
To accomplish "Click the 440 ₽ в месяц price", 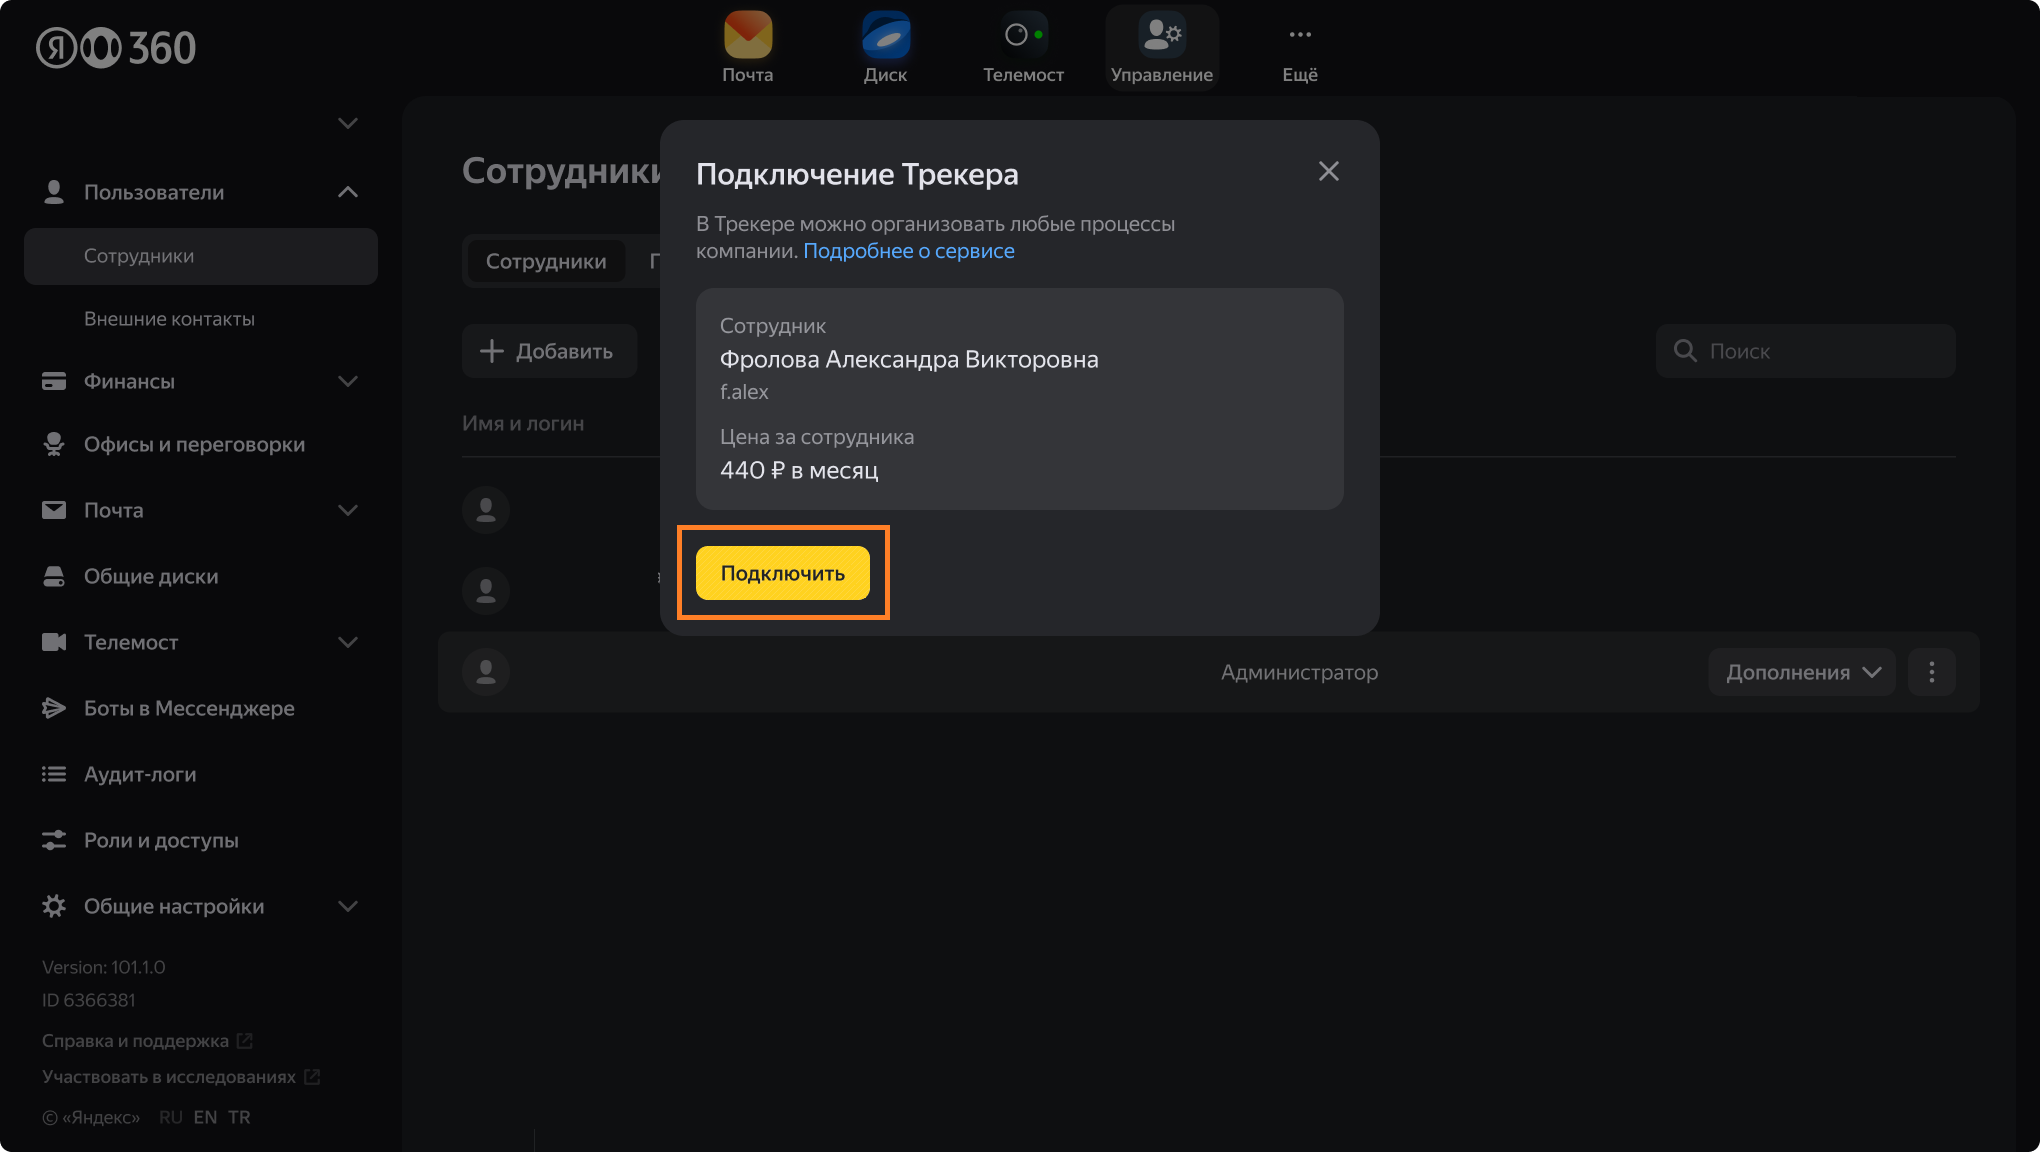I will (799, 470).
